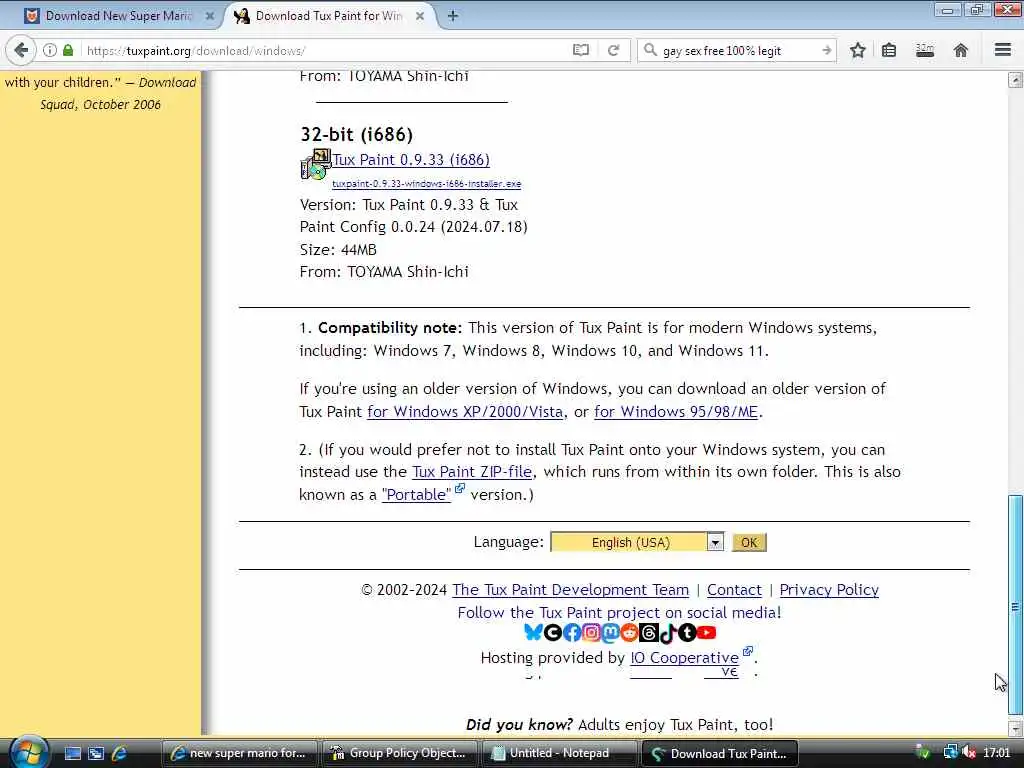The image size is (1024, 768).
Task: Reload the current page
Action: coord(613,50)
